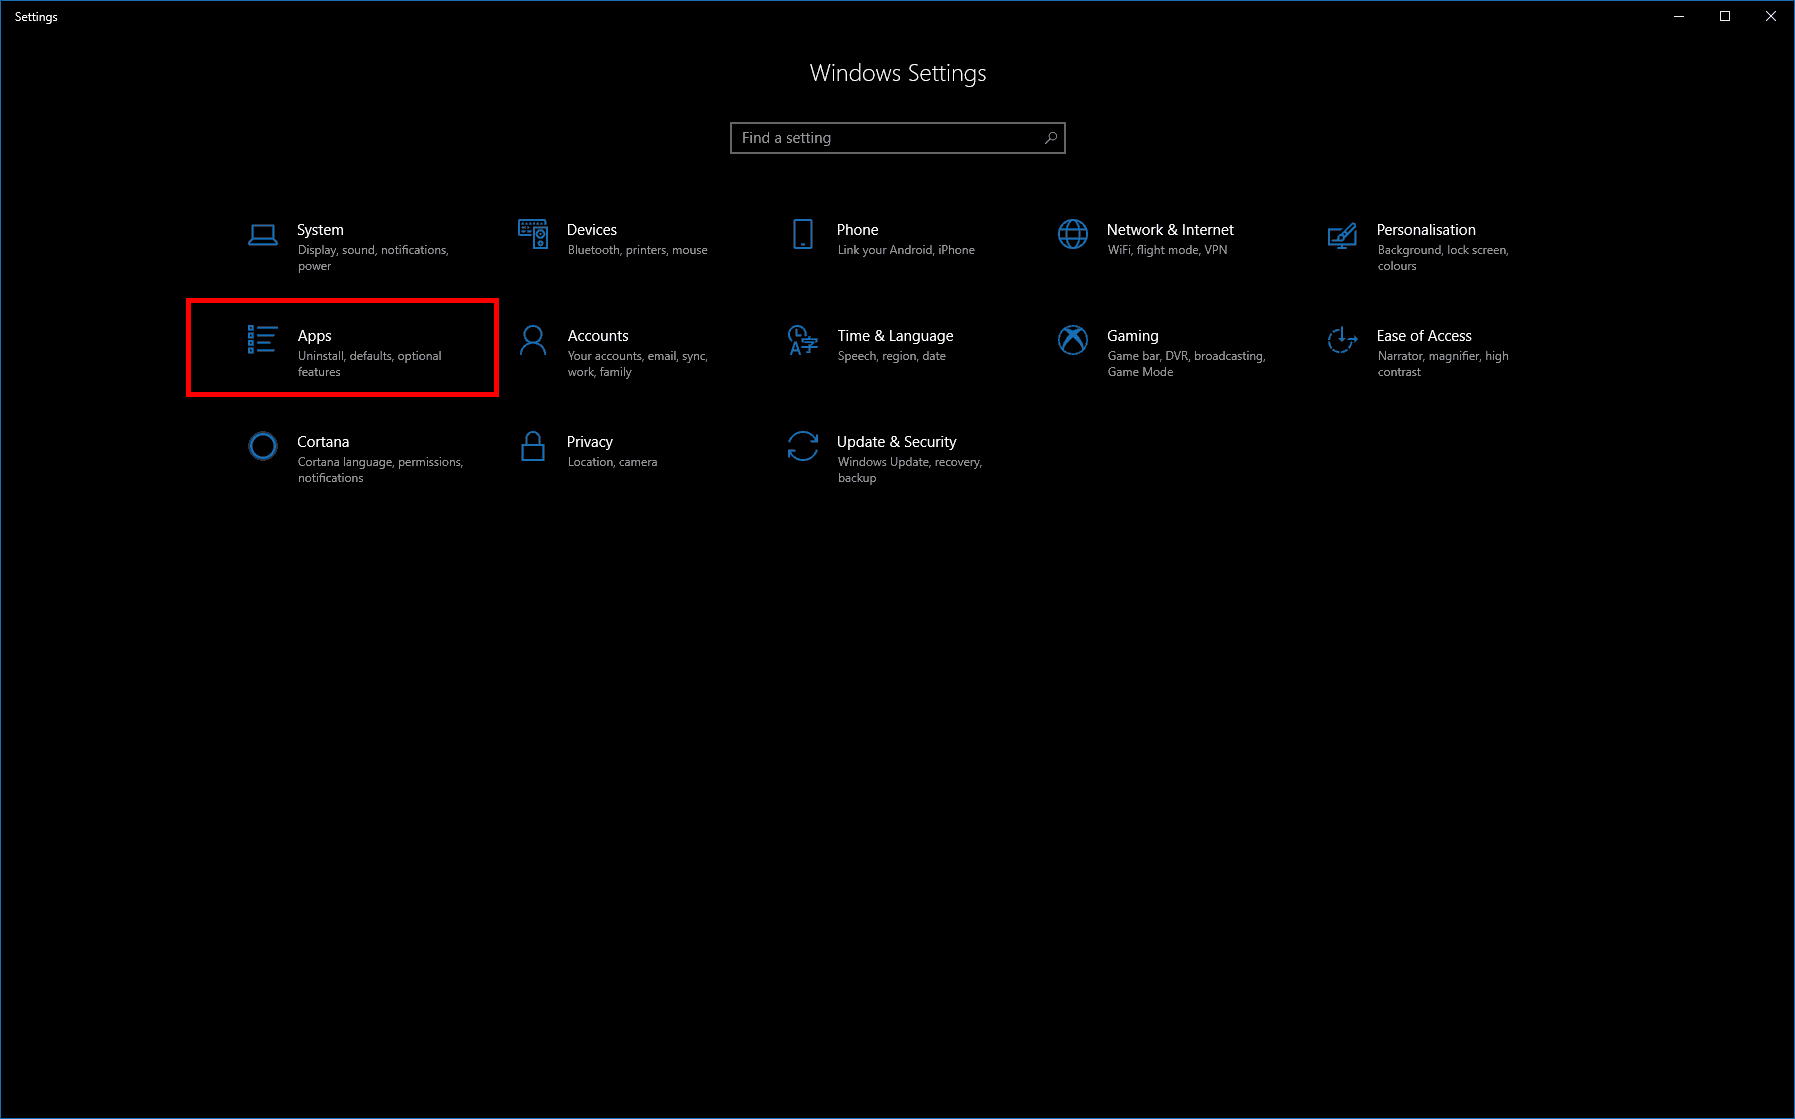This screenshot has height=1119, width=1795.
Task: Open the Cortana circle icon
Action: point(263,446)
